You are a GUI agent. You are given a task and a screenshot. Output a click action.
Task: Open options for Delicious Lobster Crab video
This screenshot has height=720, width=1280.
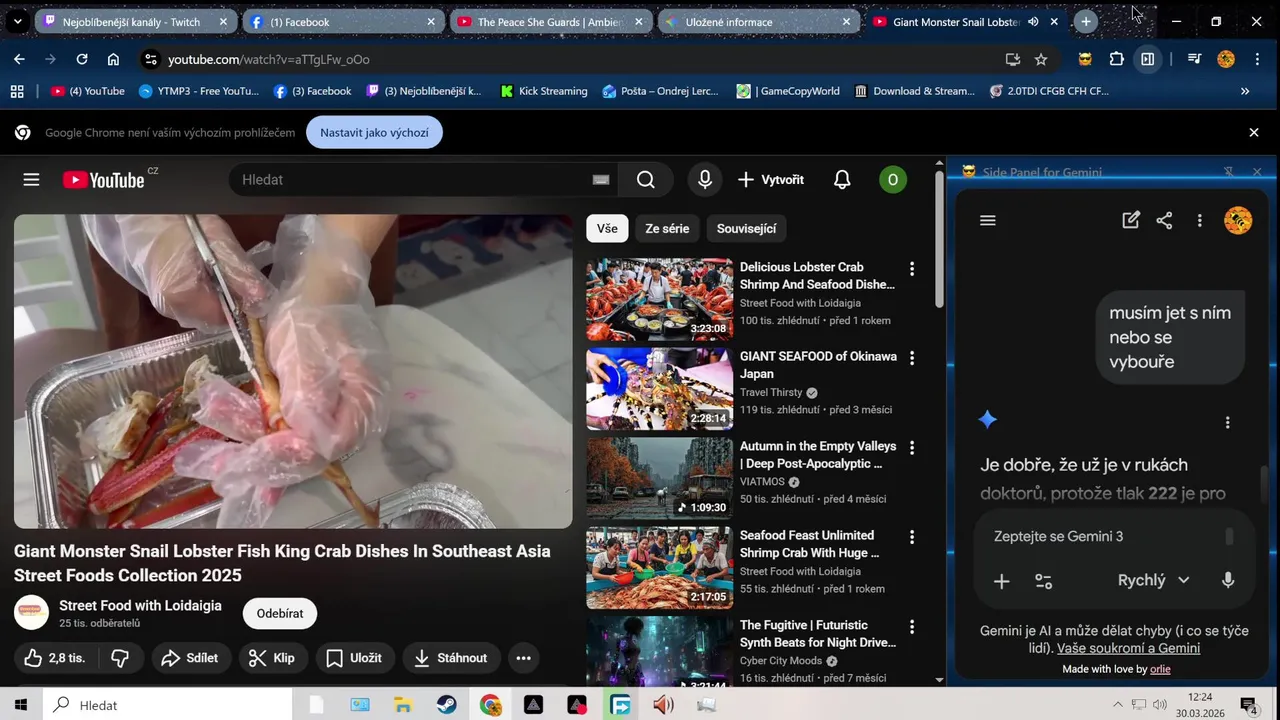tap(911, 269)
